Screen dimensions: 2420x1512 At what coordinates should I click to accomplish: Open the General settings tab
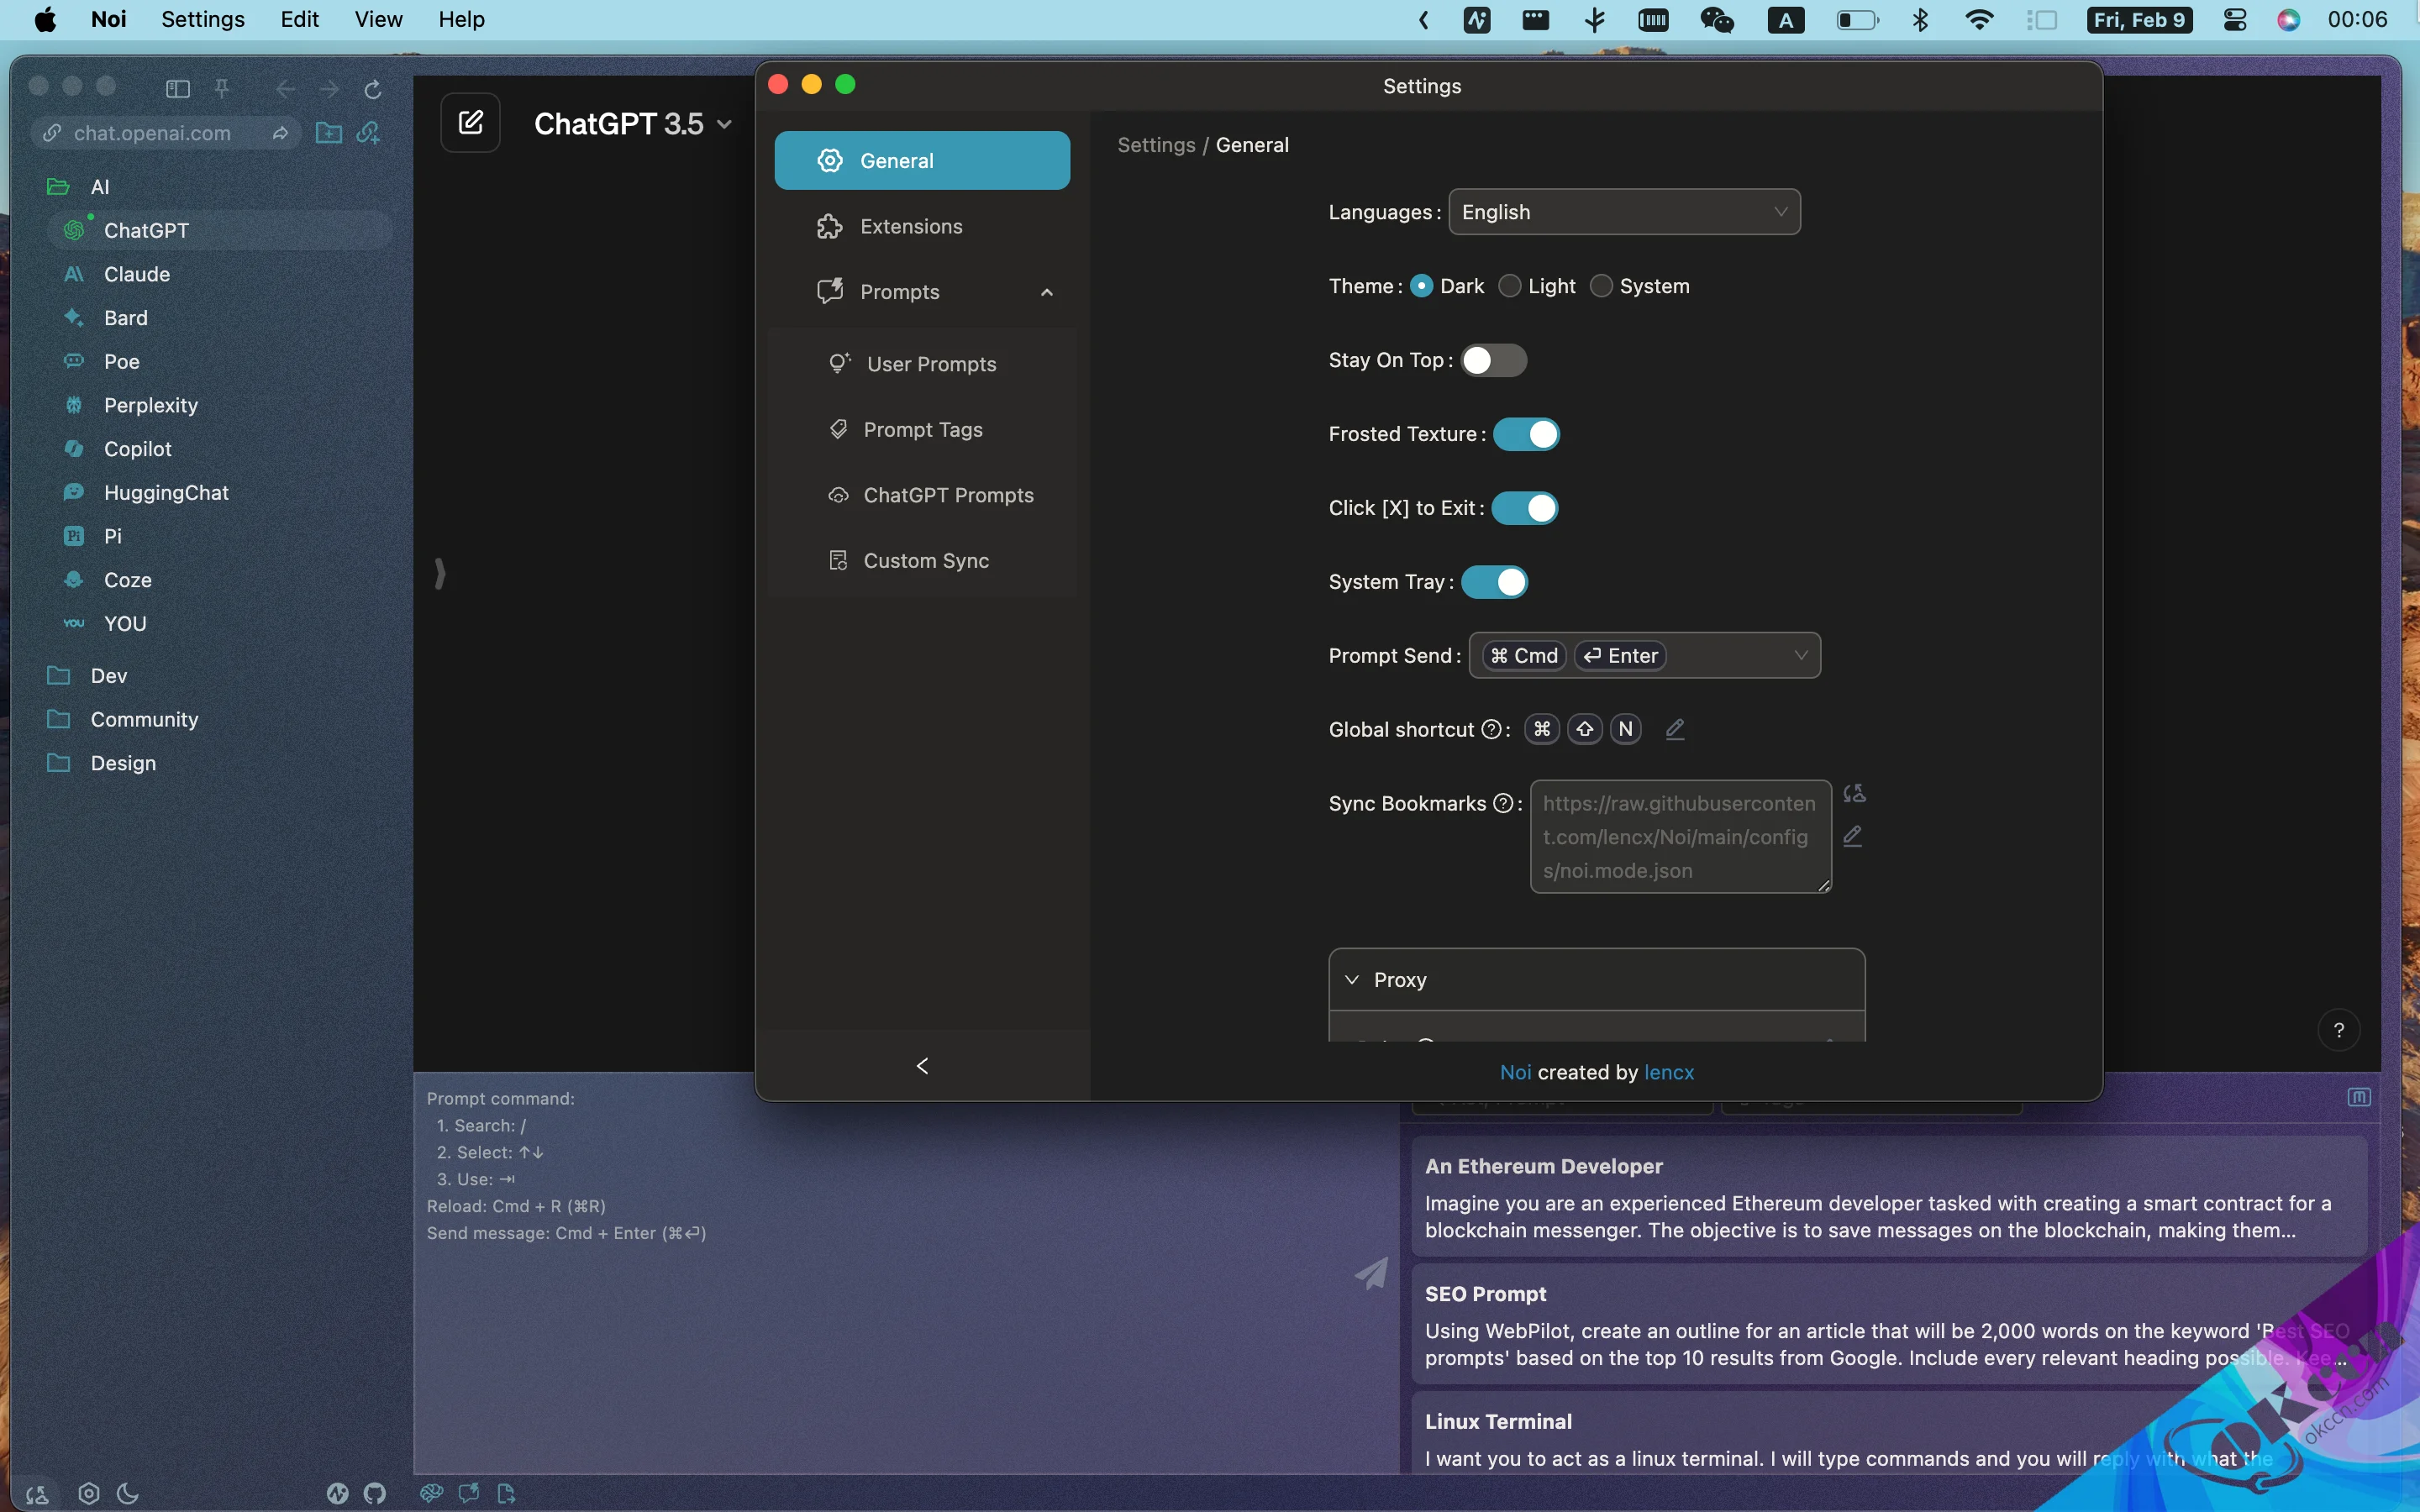[922, 161]
